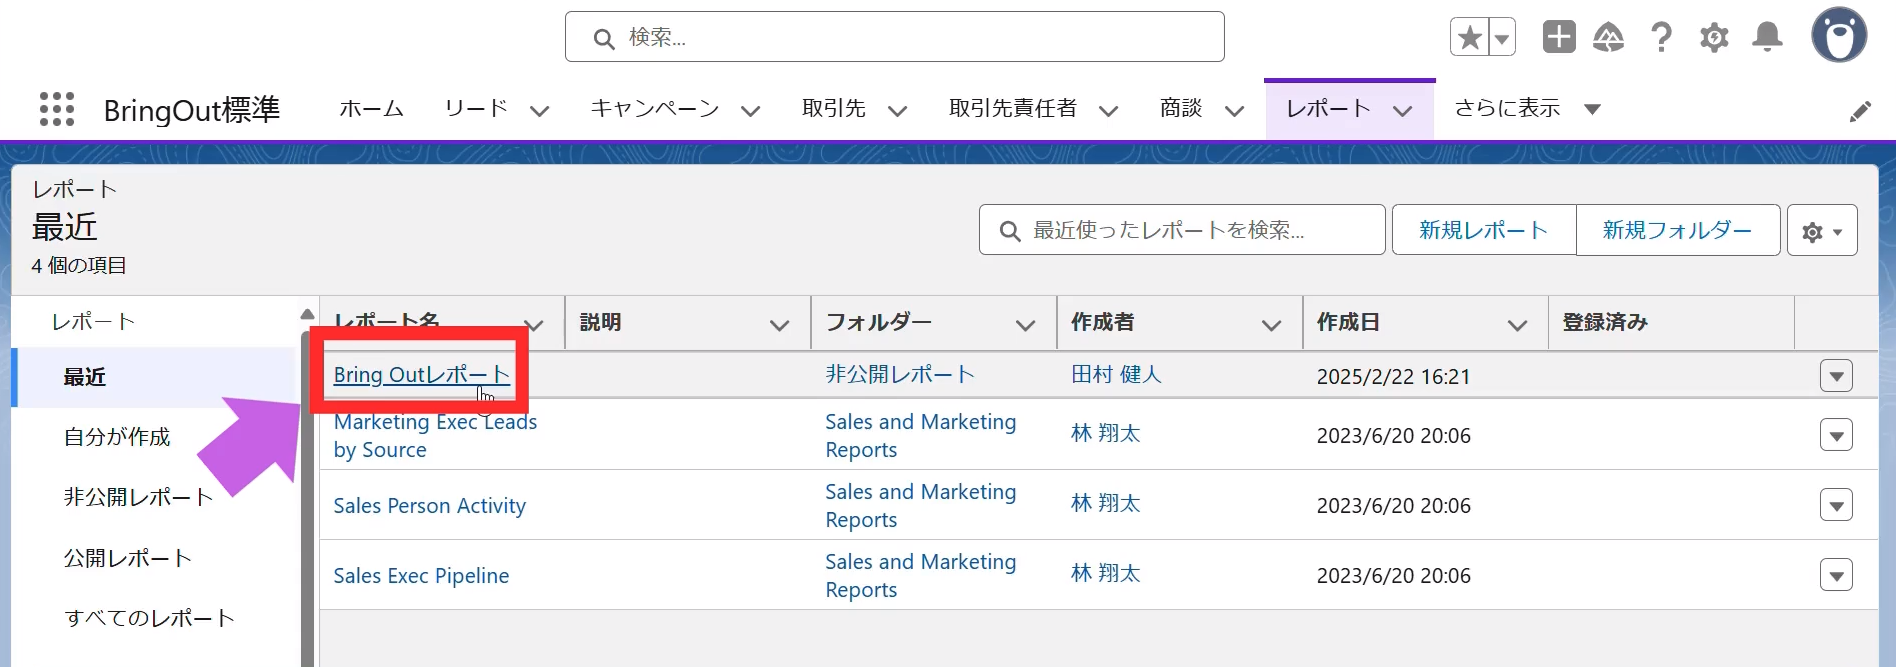
Task: Open the setup gear icon in the header
Action: 1714,38
